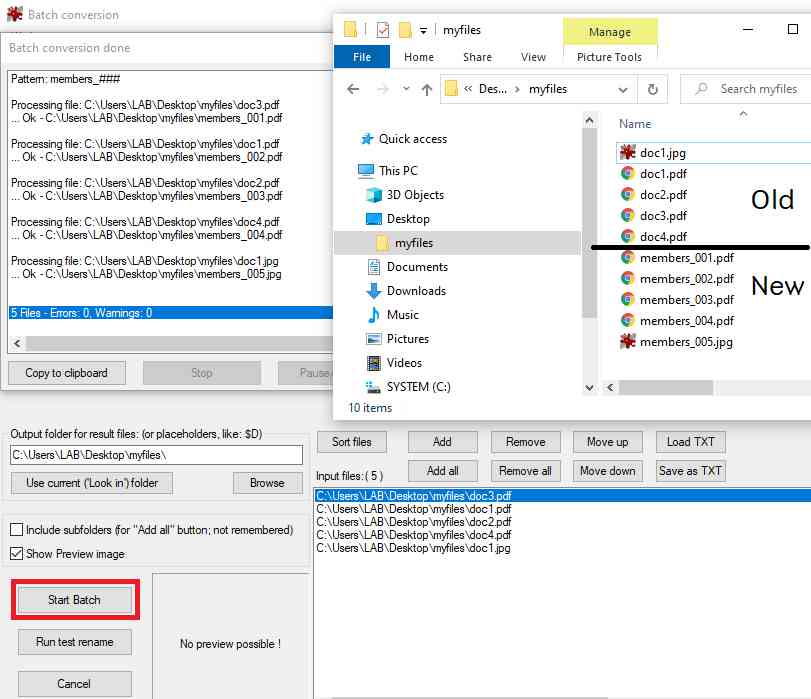
Task: Click the navigation pane vertical scrollbar
Action: [x=589, y=250]
